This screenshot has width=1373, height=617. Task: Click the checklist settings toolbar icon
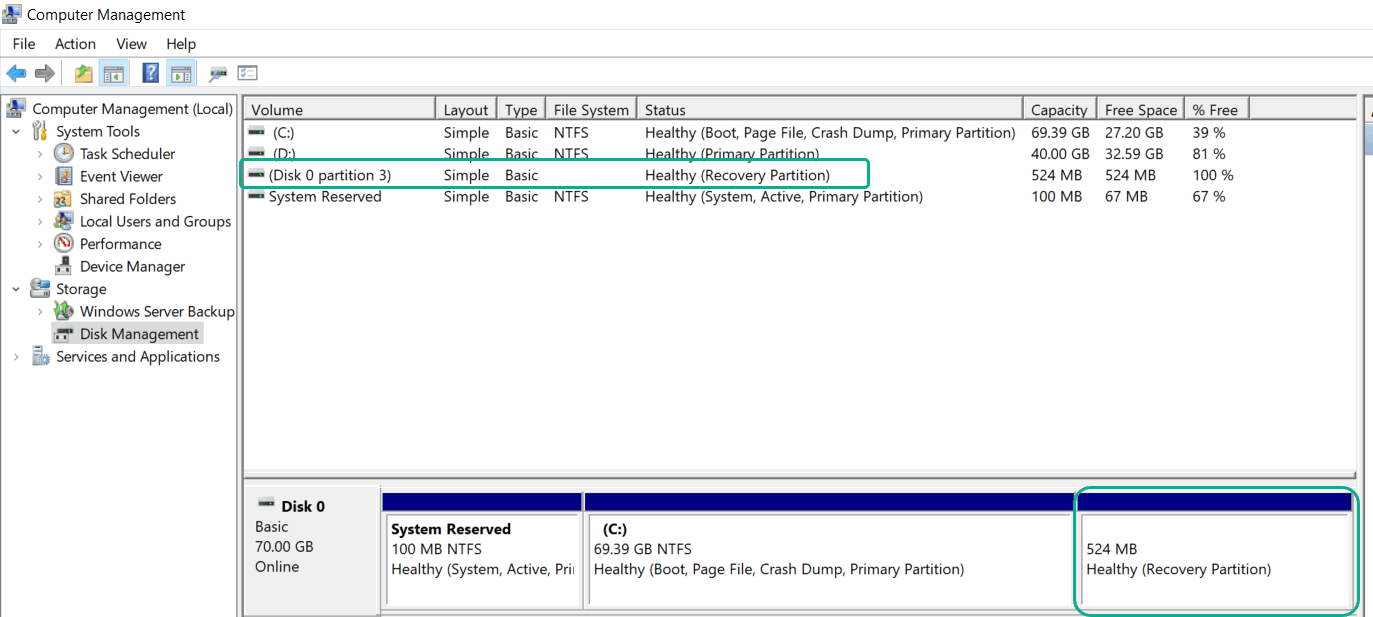click(x=247, y=73)
